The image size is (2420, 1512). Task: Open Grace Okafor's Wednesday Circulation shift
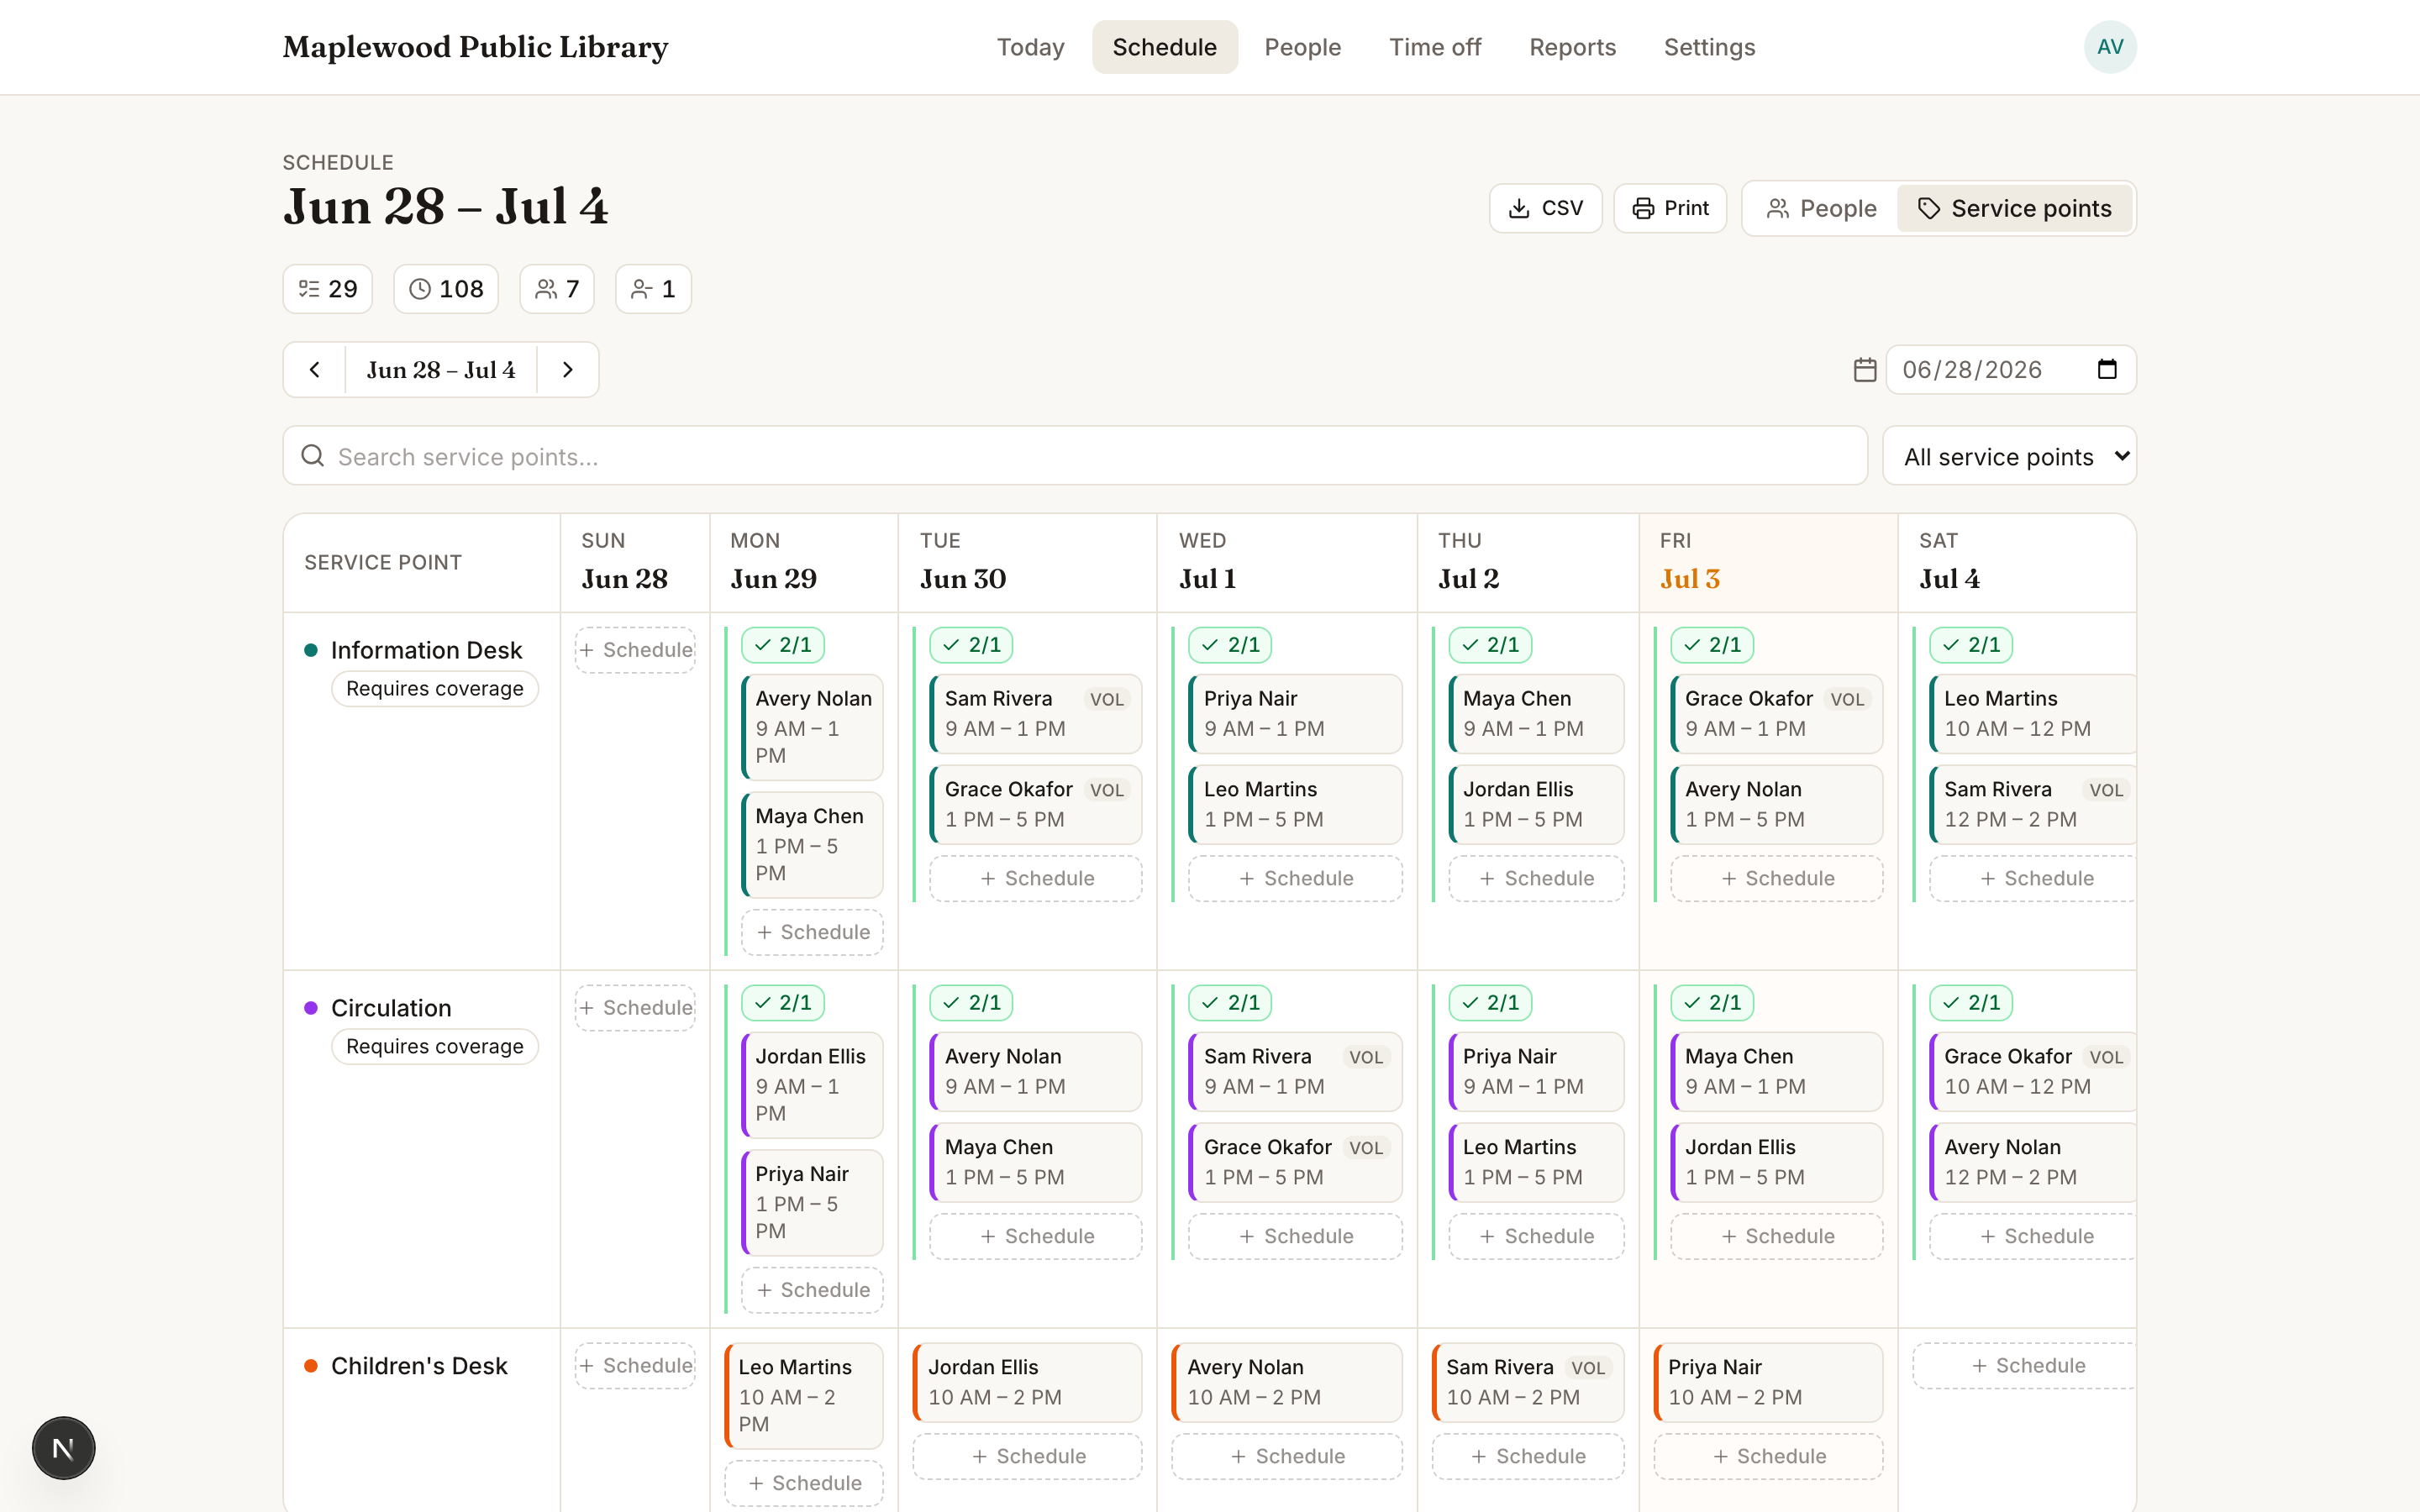[x=1295, y=1162]
